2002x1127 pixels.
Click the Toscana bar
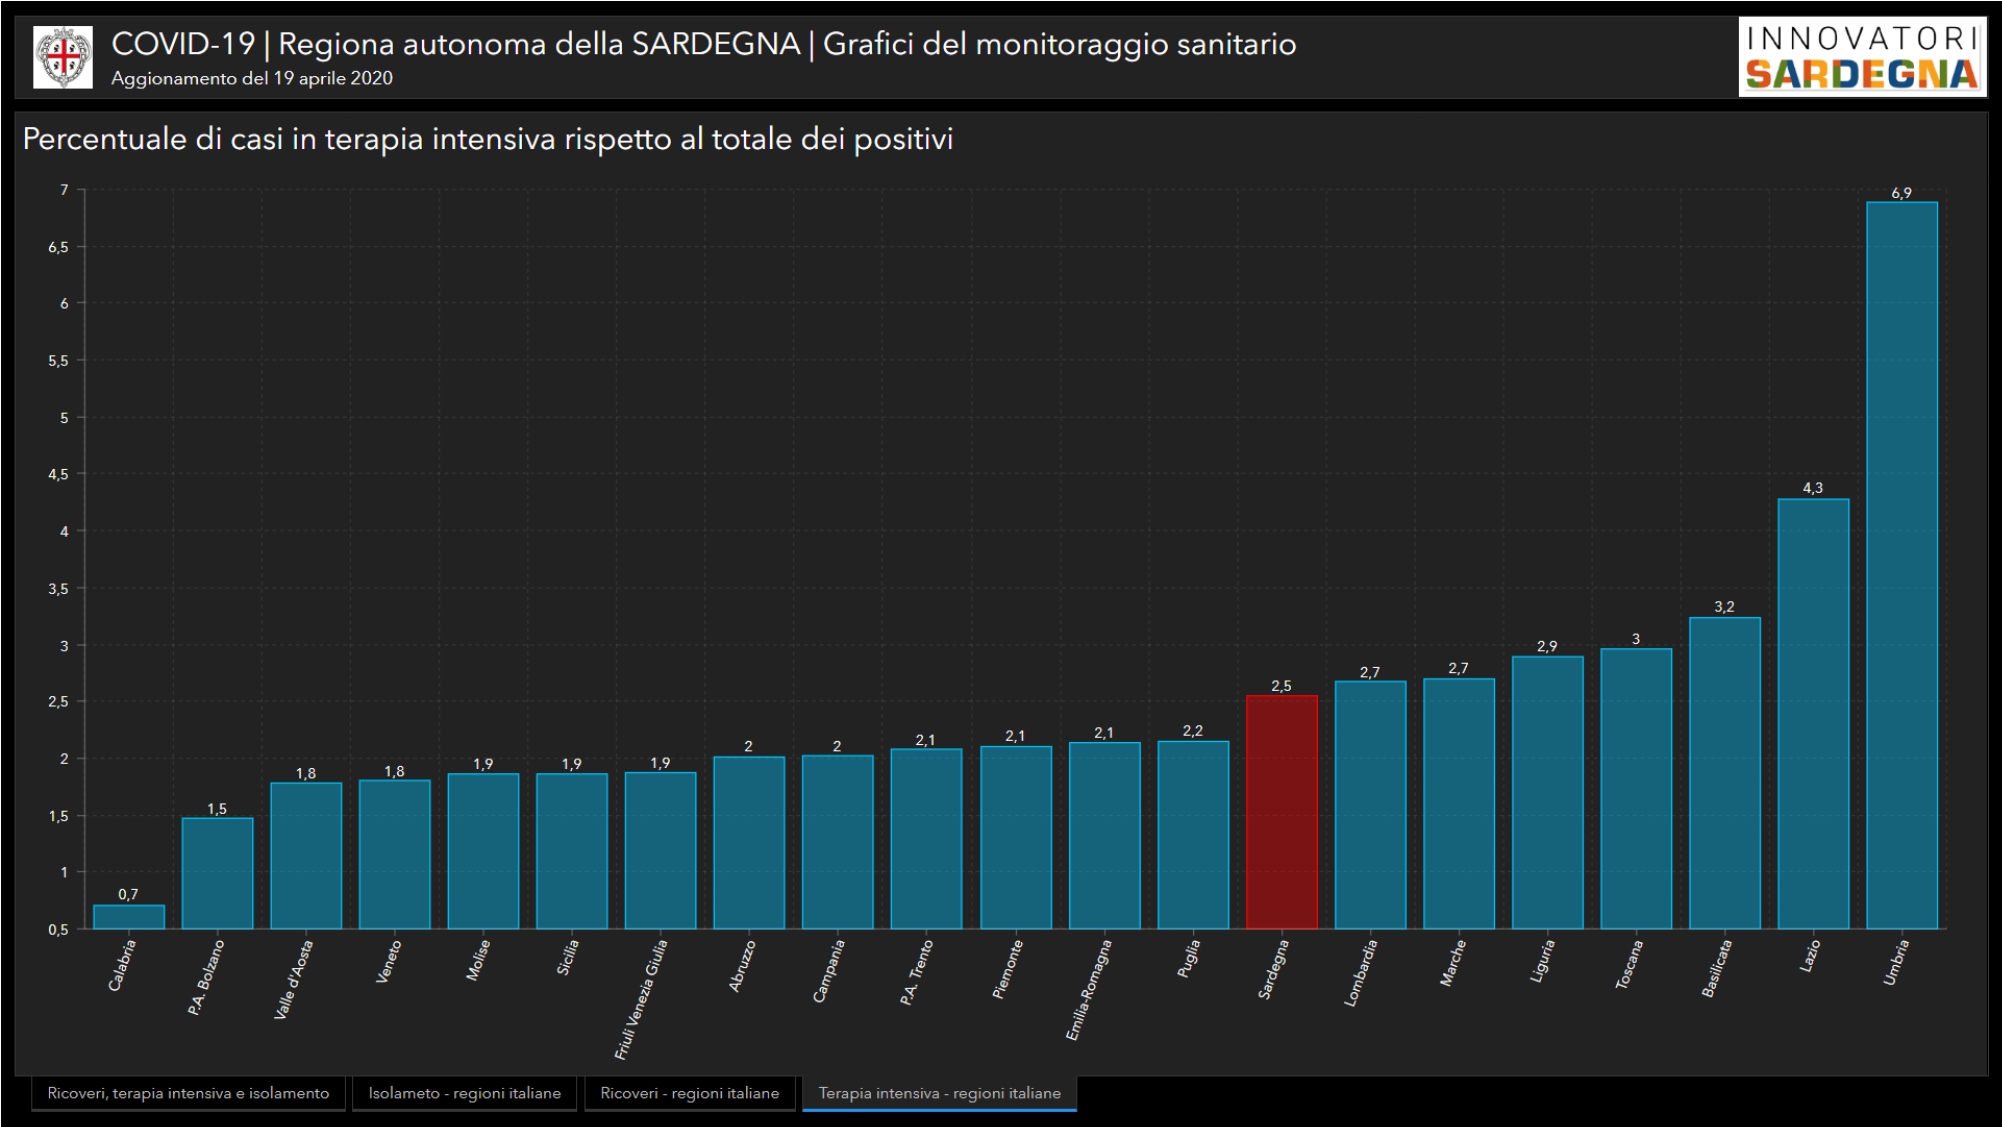1635,789
